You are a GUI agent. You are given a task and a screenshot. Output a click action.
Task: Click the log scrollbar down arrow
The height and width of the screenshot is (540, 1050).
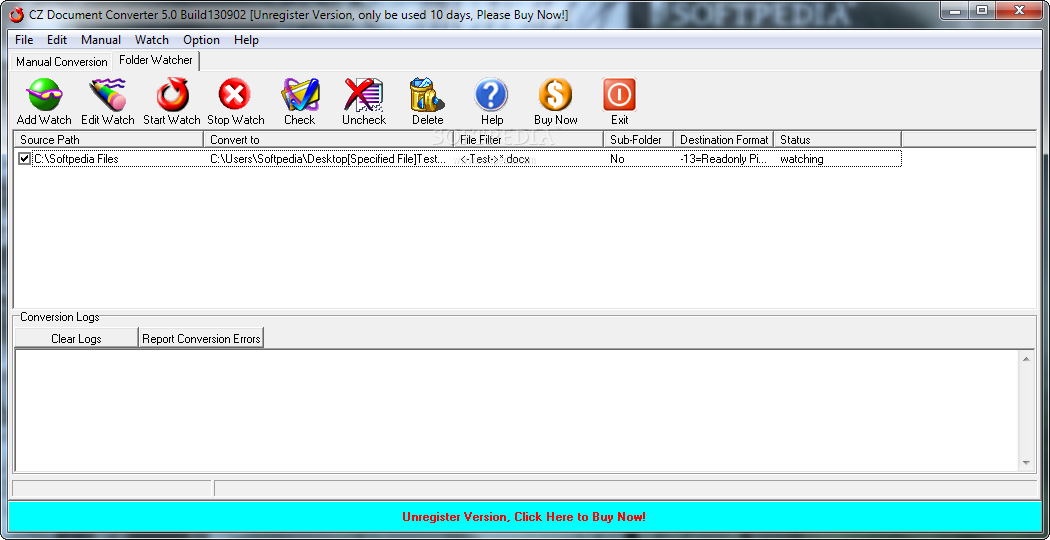coord(1026,463)
